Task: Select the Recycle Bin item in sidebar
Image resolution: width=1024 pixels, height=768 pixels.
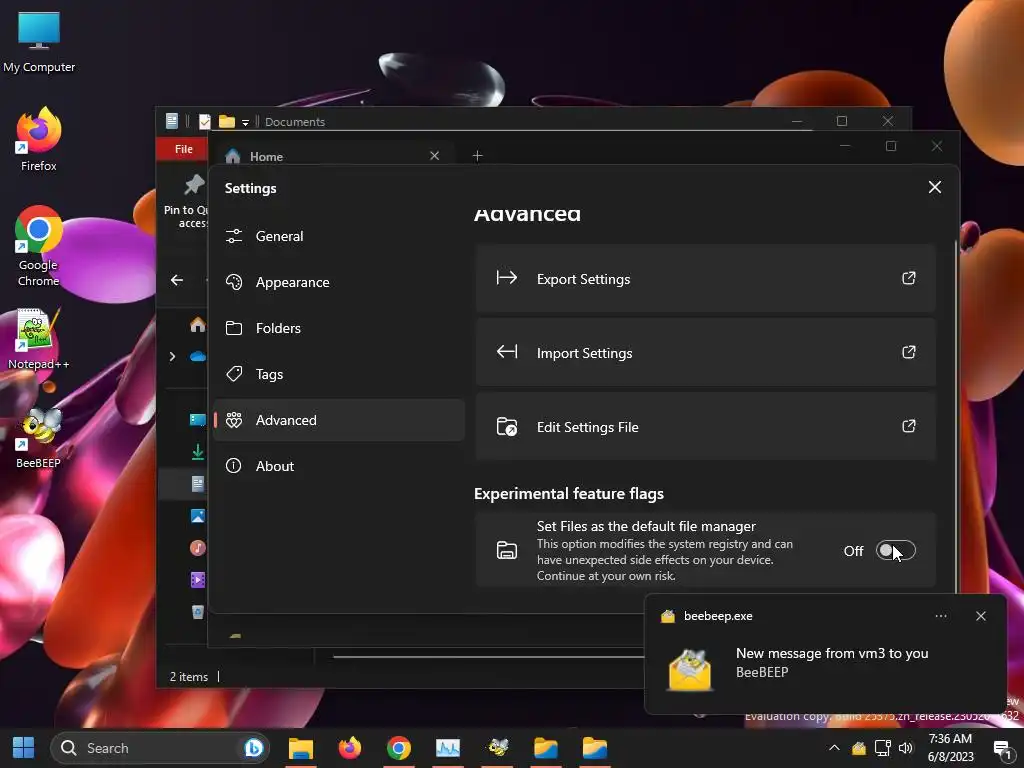Action: (197, 612)
